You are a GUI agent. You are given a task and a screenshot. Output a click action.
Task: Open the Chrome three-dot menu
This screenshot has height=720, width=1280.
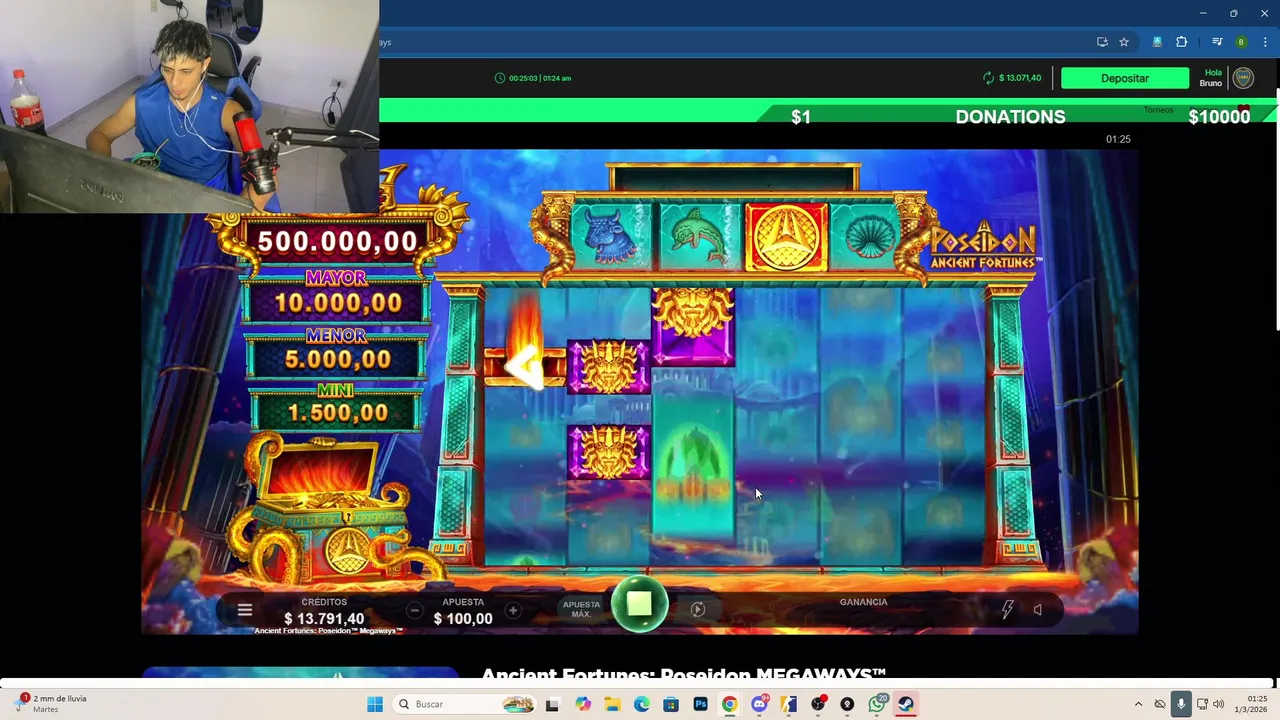1265,42
